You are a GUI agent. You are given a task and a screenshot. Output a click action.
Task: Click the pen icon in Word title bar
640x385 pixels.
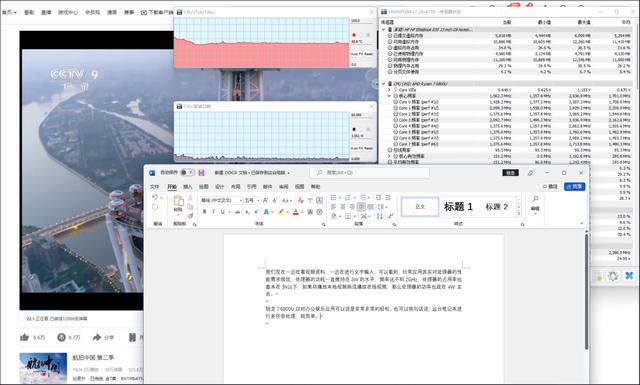530,173
